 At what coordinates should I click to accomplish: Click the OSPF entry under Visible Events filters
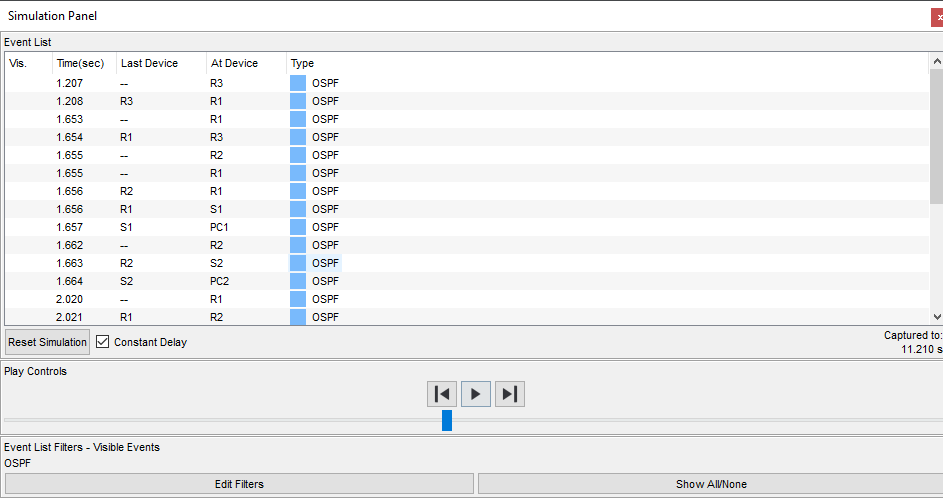click(17, 464)
